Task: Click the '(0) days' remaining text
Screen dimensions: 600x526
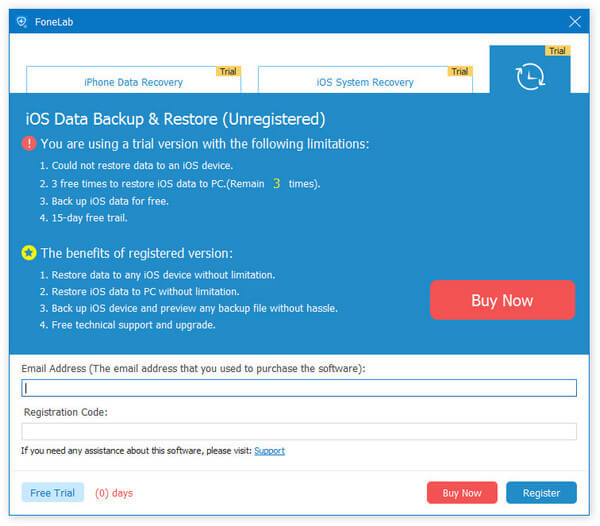Action: tap(114, 493)
